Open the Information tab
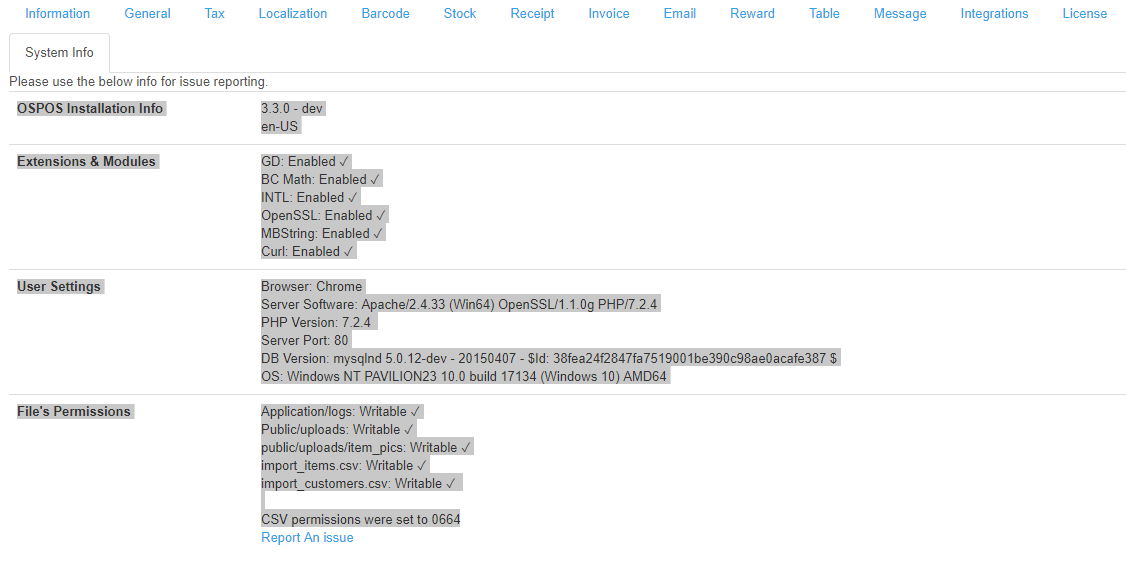This screenshot has height=566, width=1126. pos(57,14)
